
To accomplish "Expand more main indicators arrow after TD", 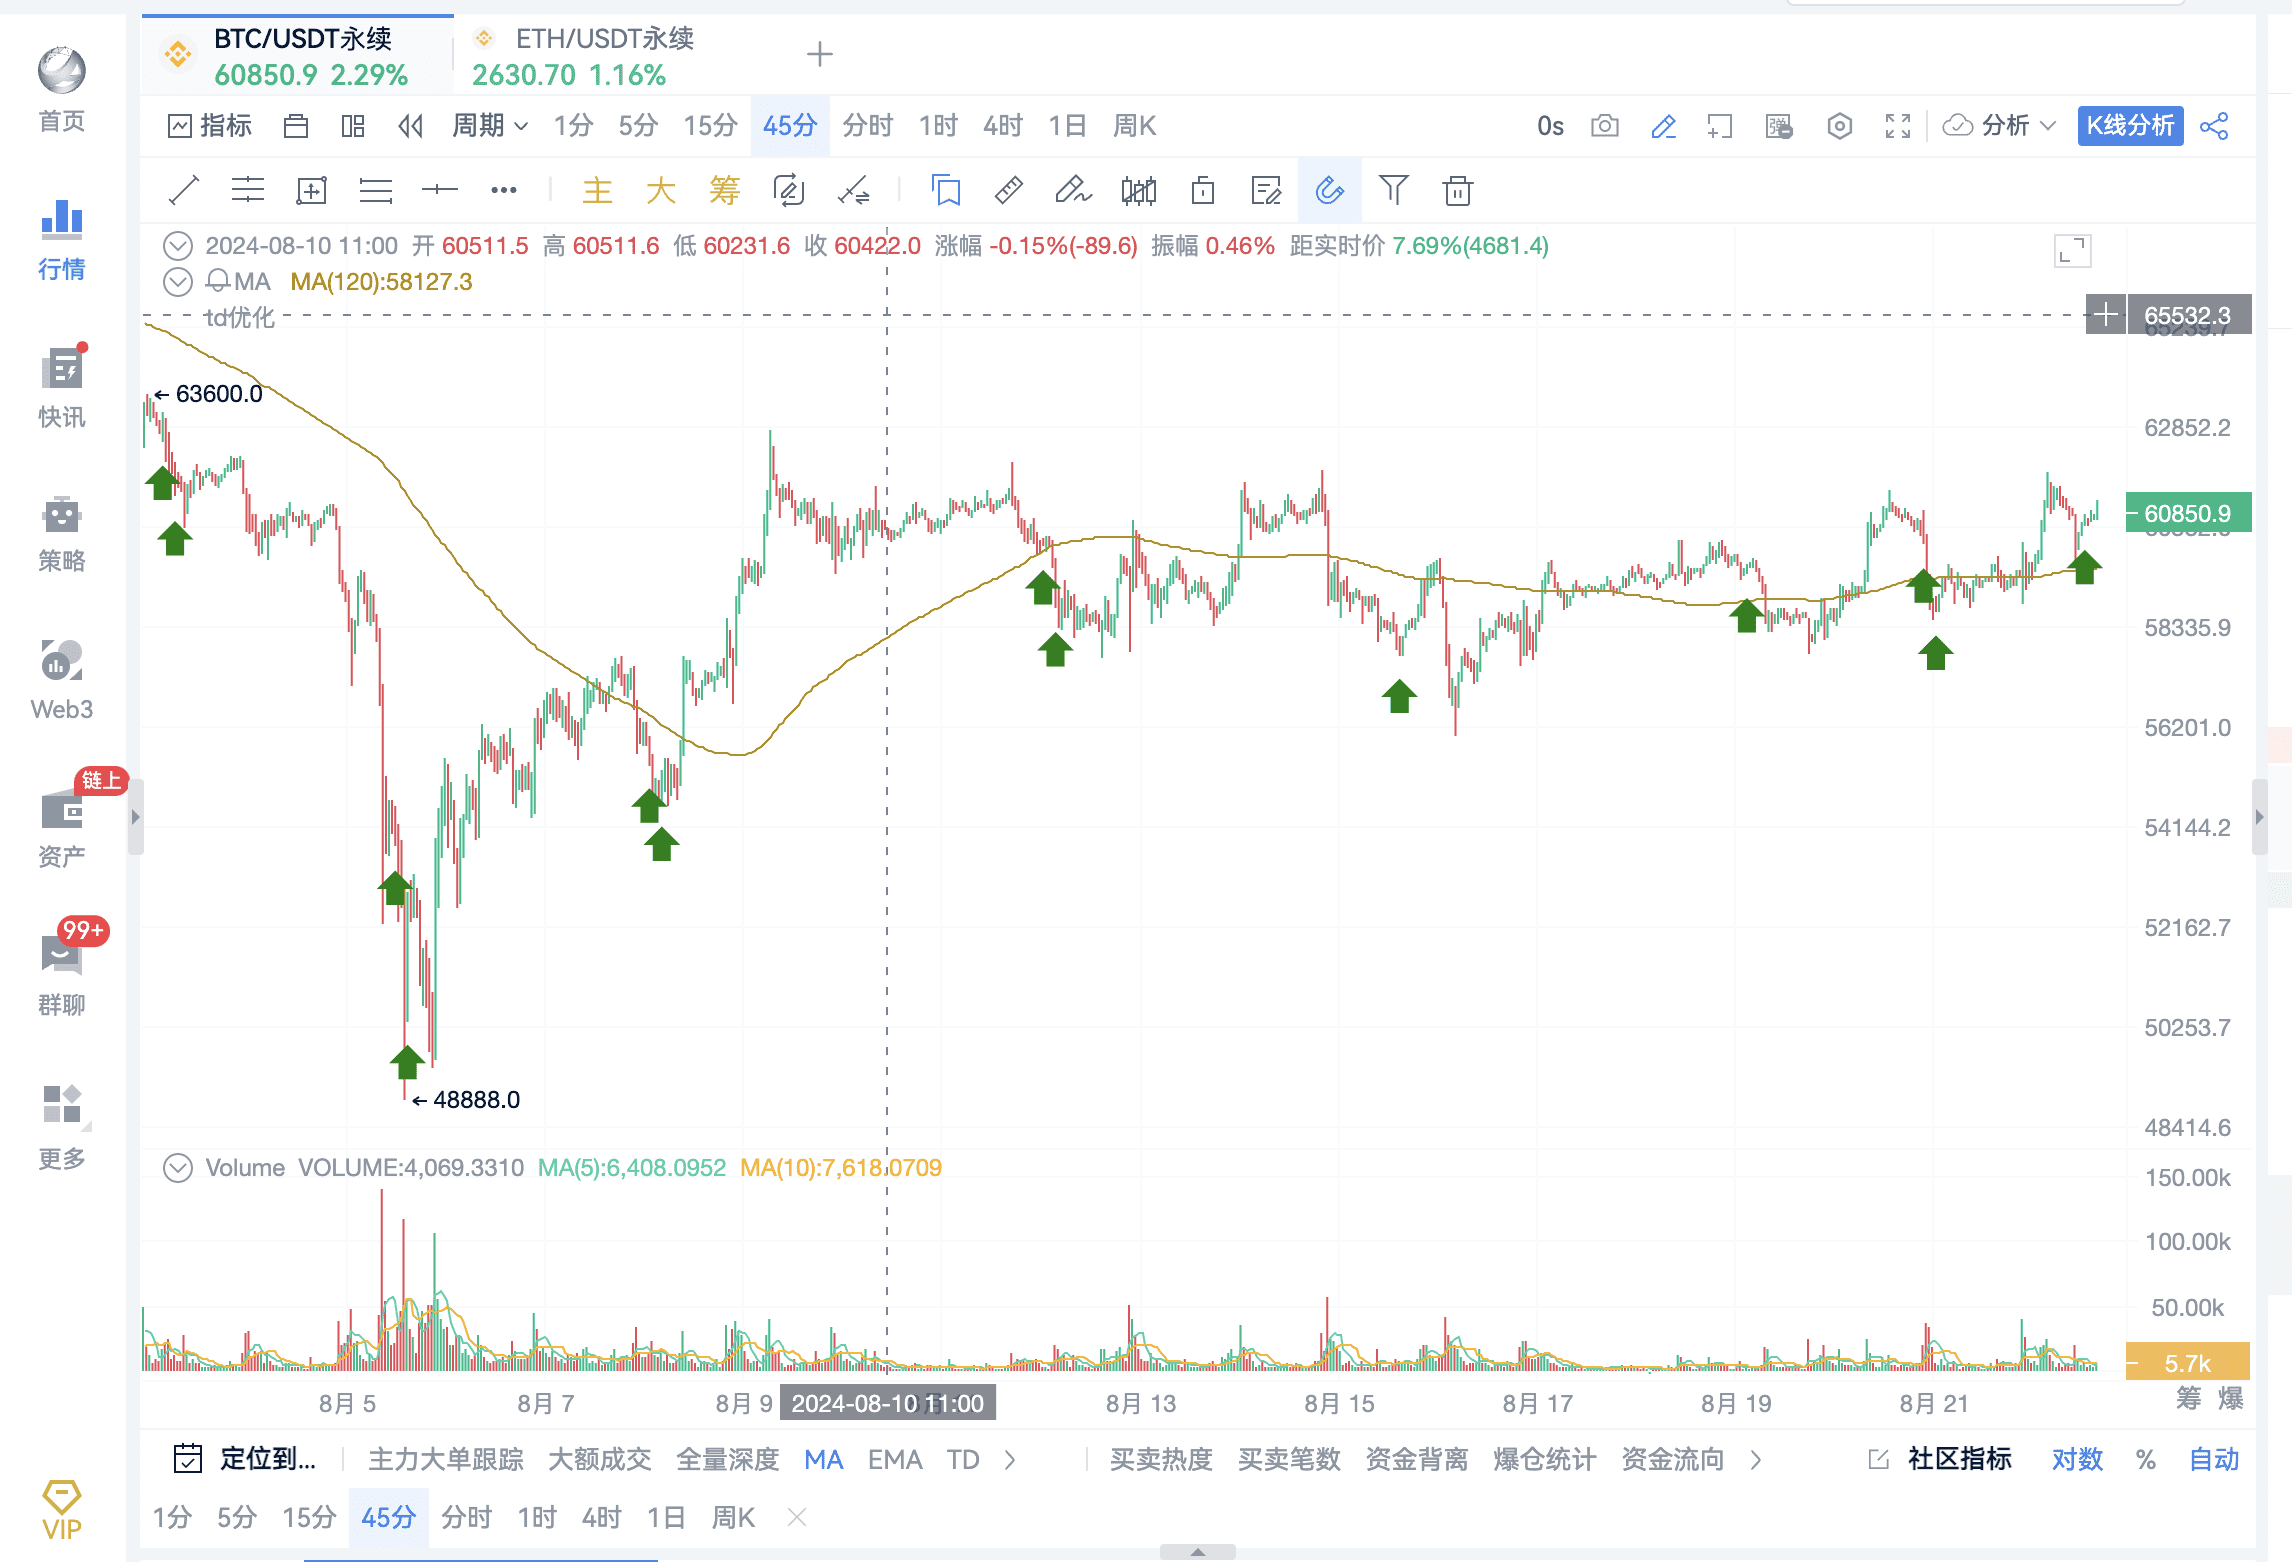I will (1010, 1460).
